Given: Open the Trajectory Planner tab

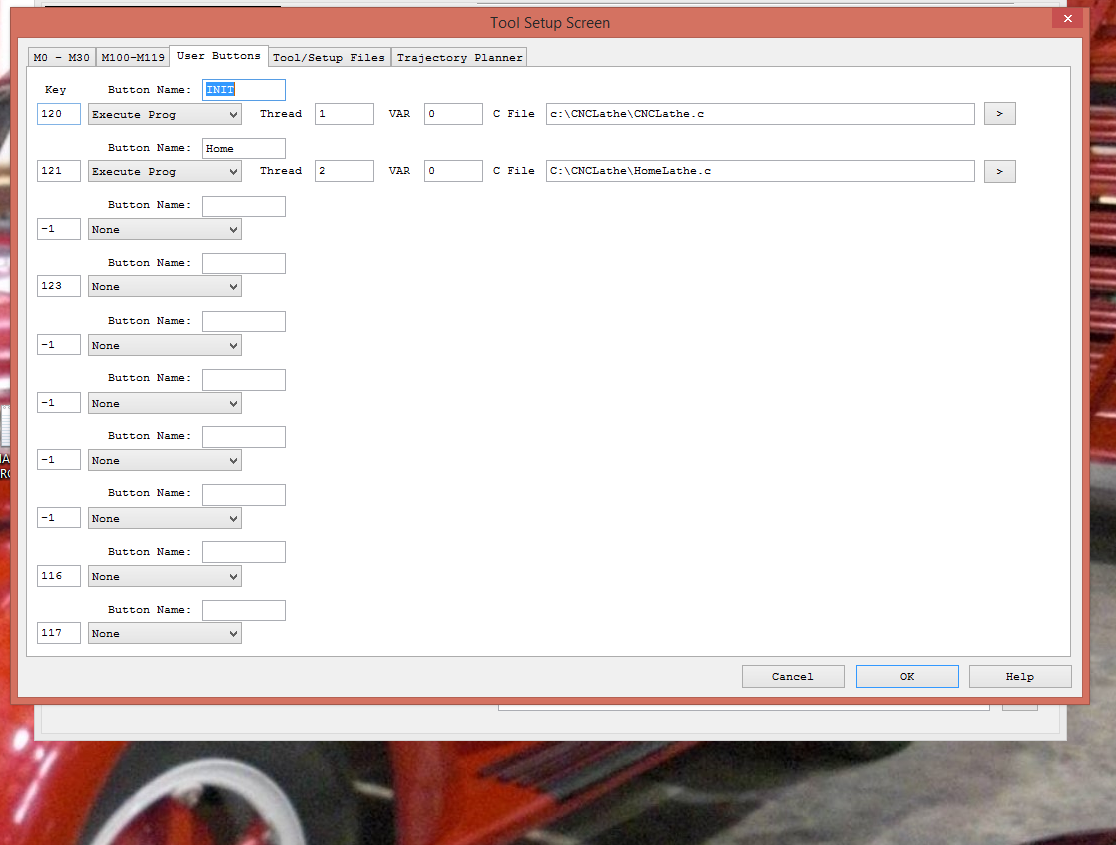Looking at the screenshot, I should 459,57.
